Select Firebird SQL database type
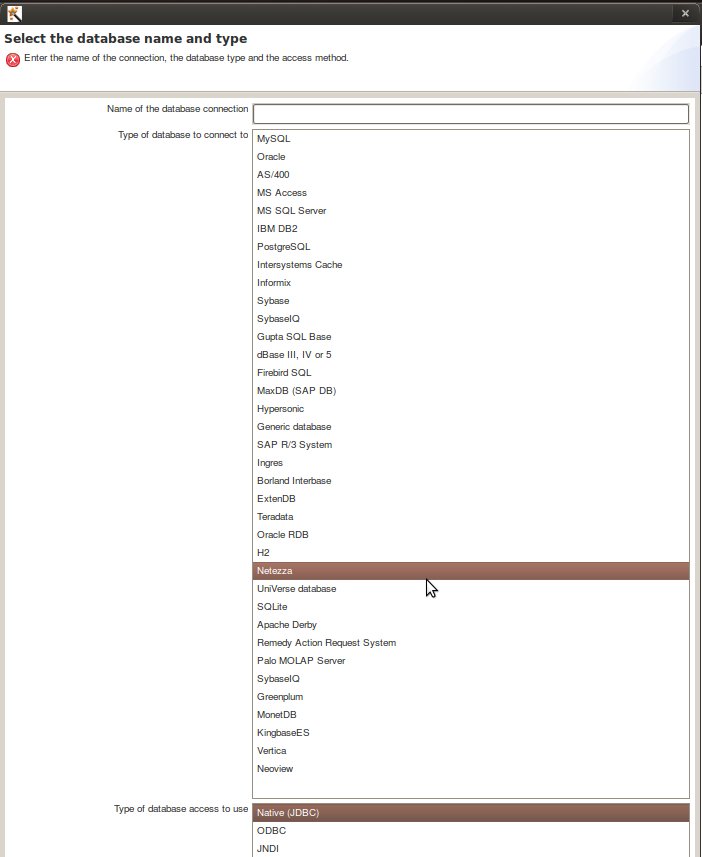This screenshot has height=857, width=702. pos(471,373)
